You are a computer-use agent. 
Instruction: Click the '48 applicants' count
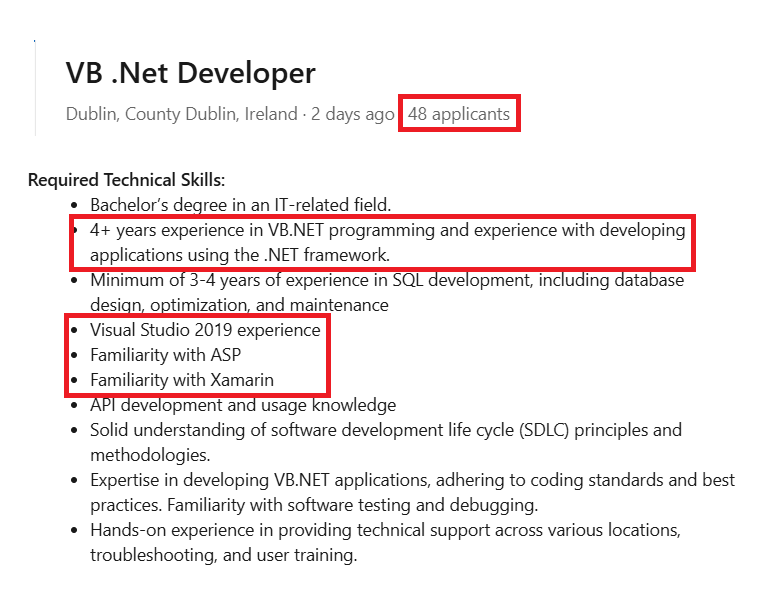pos(459,114)
